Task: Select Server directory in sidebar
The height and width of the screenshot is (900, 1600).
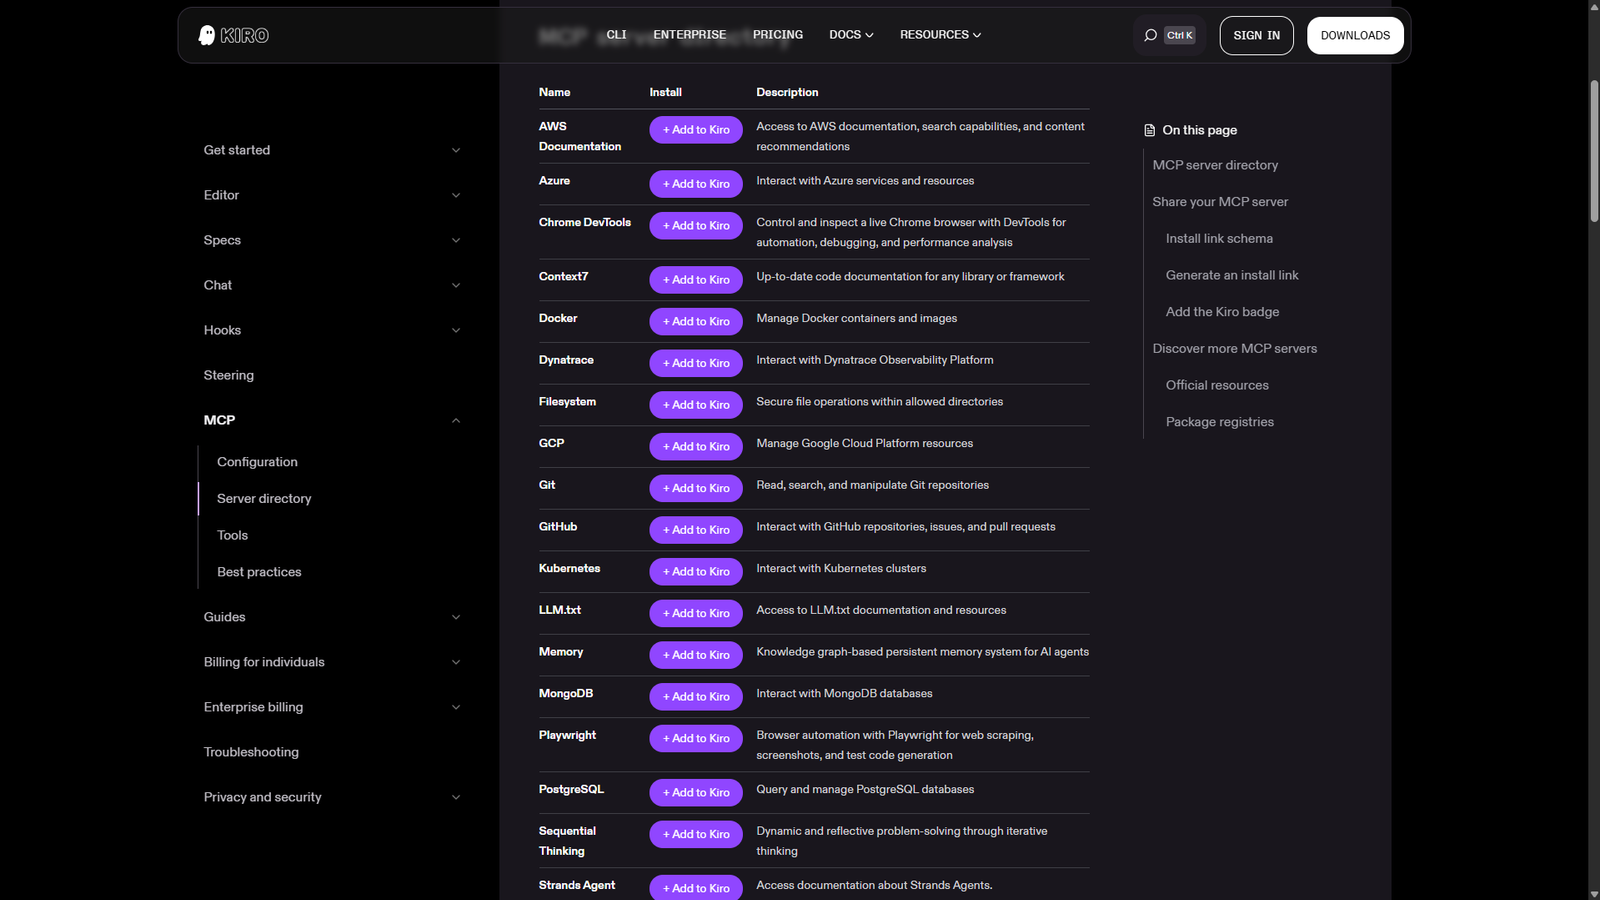Action: 264,499
